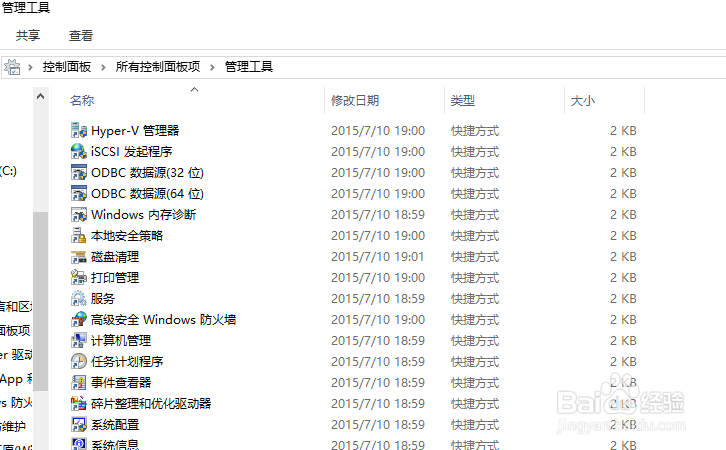Expand the chevron after 控制面板
726x450 pixels.
click(103, 68)
